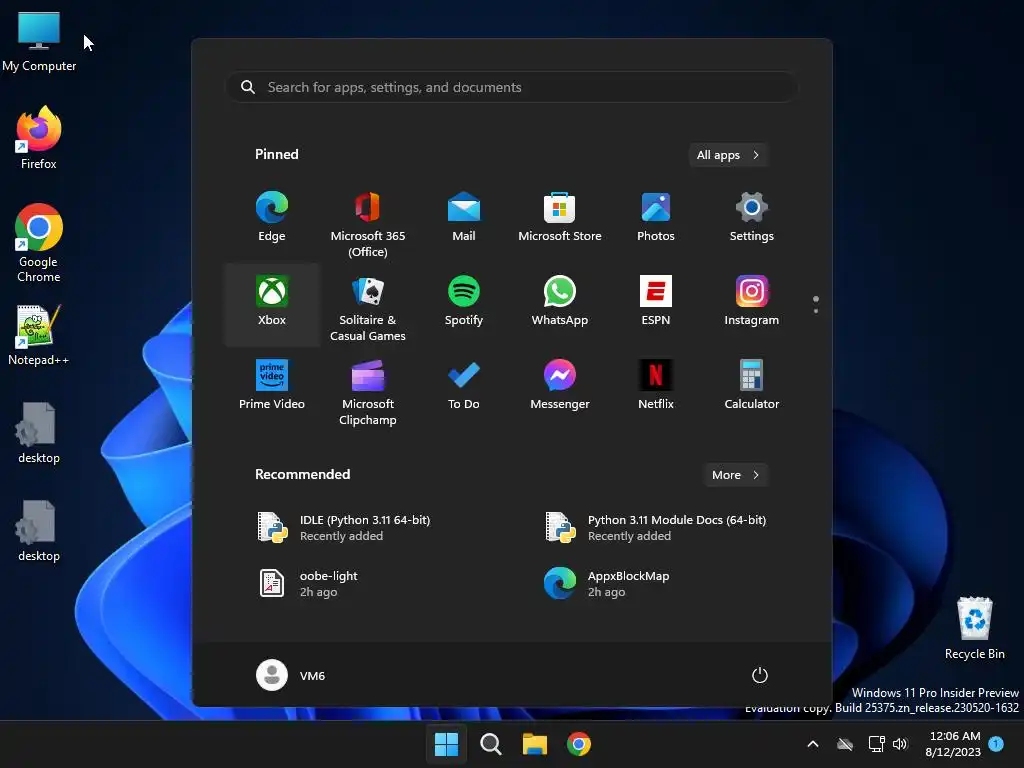
Task: Expand the All apps list
Action: click(728, 155)
